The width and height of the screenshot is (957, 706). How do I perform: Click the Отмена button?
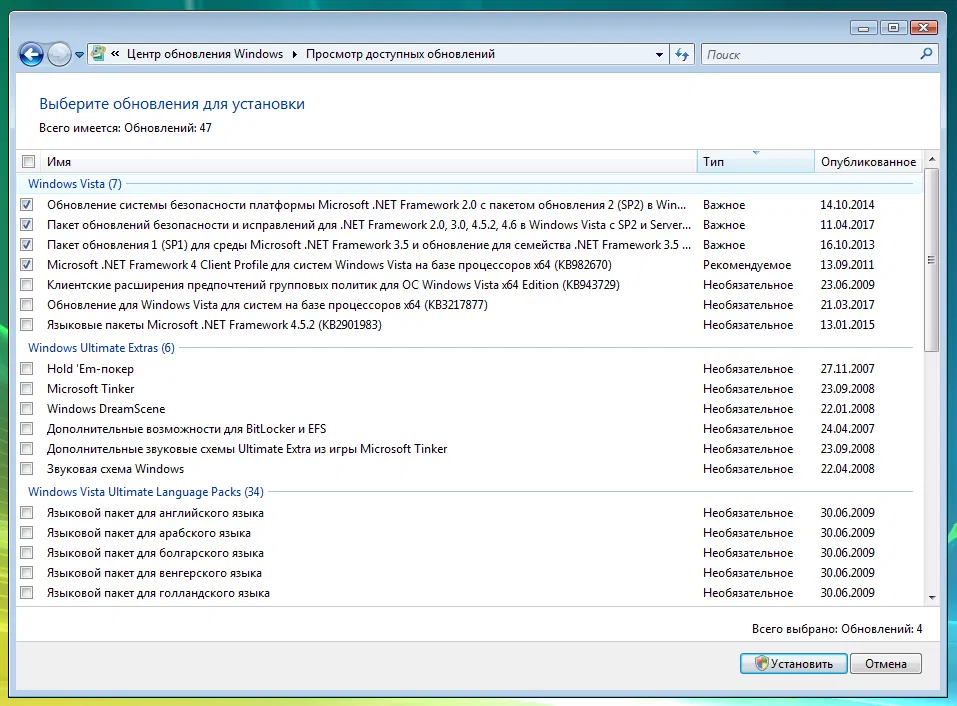(886, 663)
